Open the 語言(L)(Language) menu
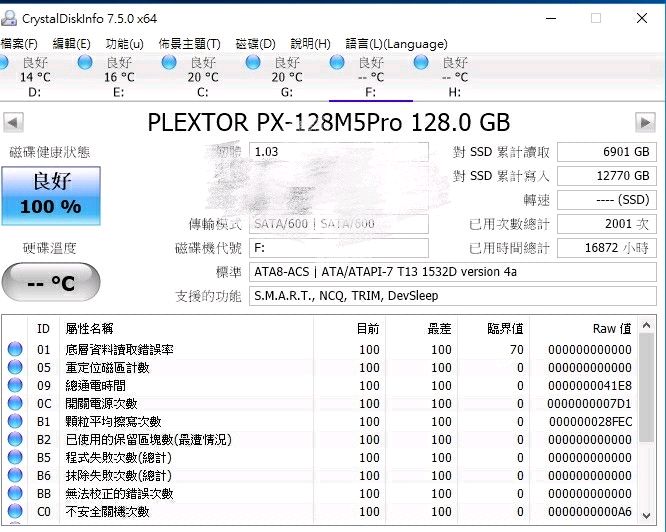 click(x=396, y=44)
